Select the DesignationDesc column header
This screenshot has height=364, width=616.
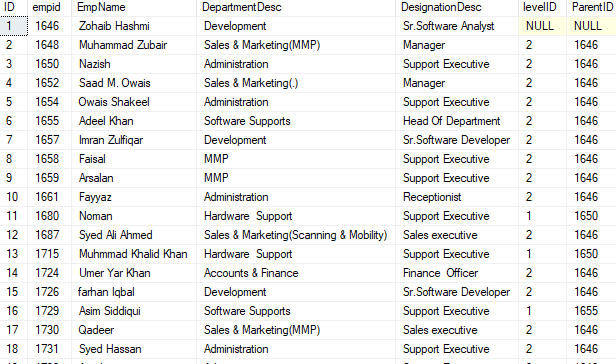pyautogui.click(x=457, y=7)
